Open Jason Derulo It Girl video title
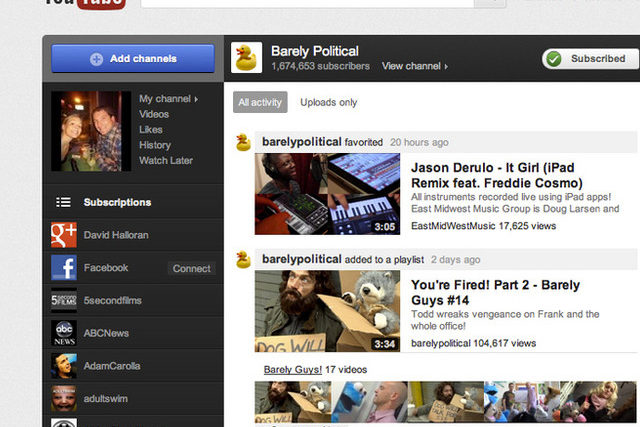This screenshot has width=640, height=427. pos(496,175)
